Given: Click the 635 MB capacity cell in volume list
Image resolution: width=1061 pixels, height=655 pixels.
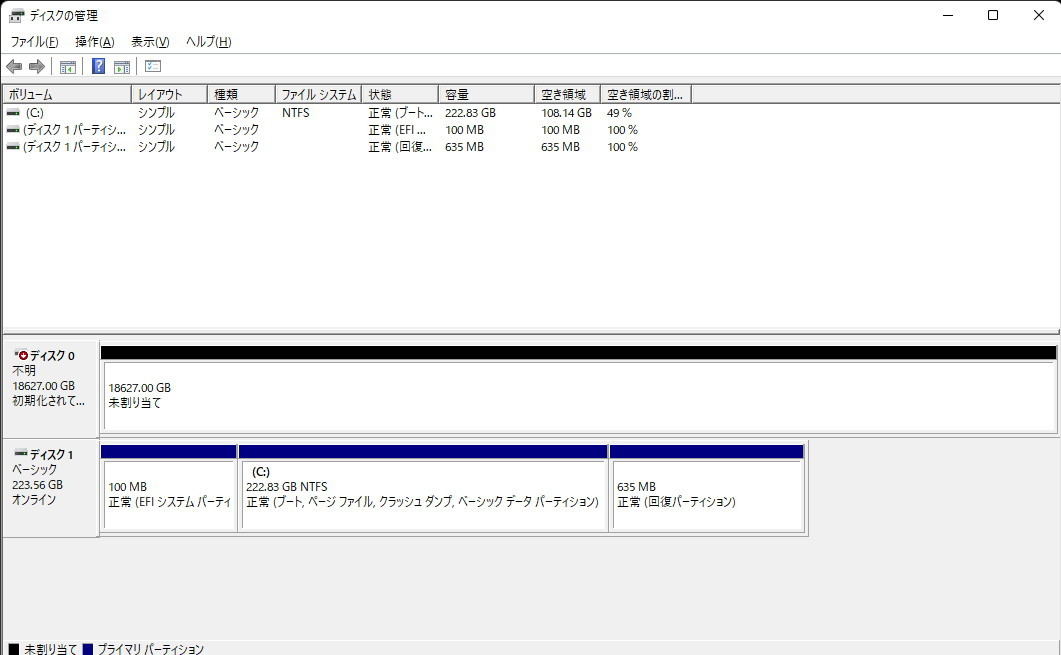Looking at the screenshot, I should 464,147.
